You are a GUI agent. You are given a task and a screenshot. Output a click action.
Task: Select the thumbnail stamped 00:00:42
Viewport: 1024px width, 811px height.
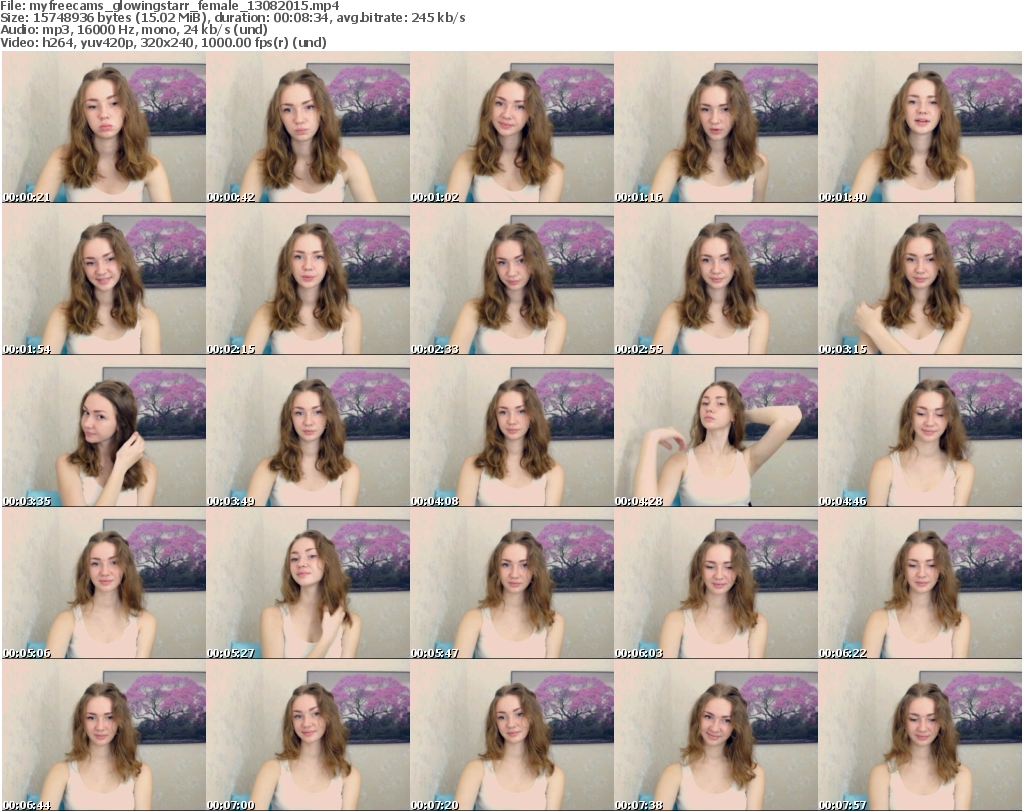click(x=308, y=127)
